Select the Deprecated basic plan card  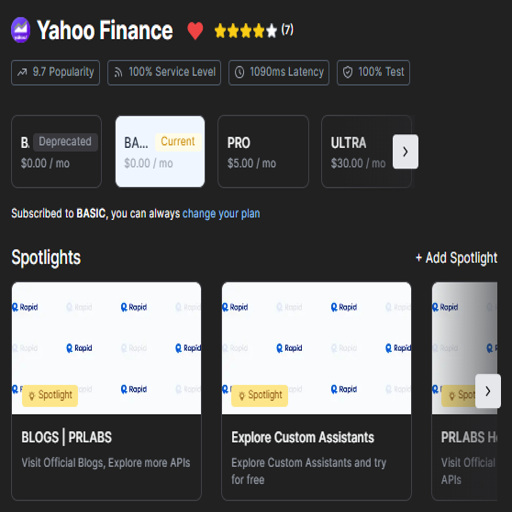56,152
